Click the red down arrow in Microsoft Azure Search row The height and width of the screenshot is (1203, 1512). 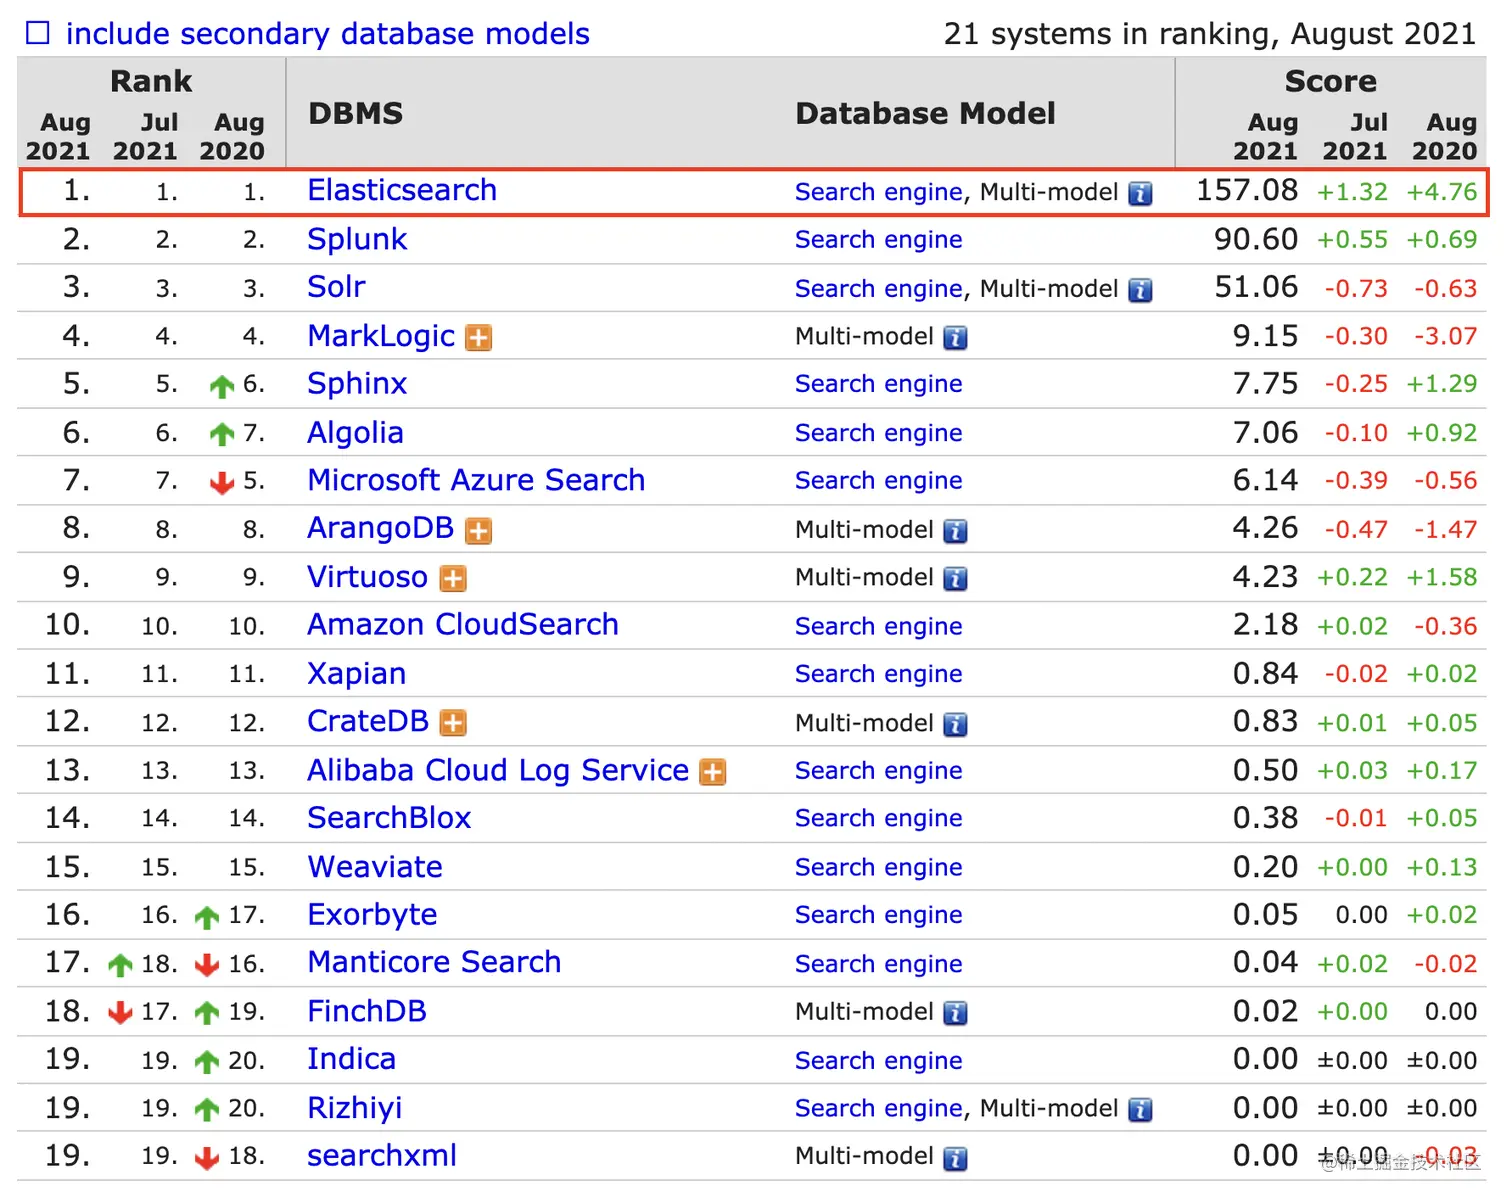tap(222, 483)
